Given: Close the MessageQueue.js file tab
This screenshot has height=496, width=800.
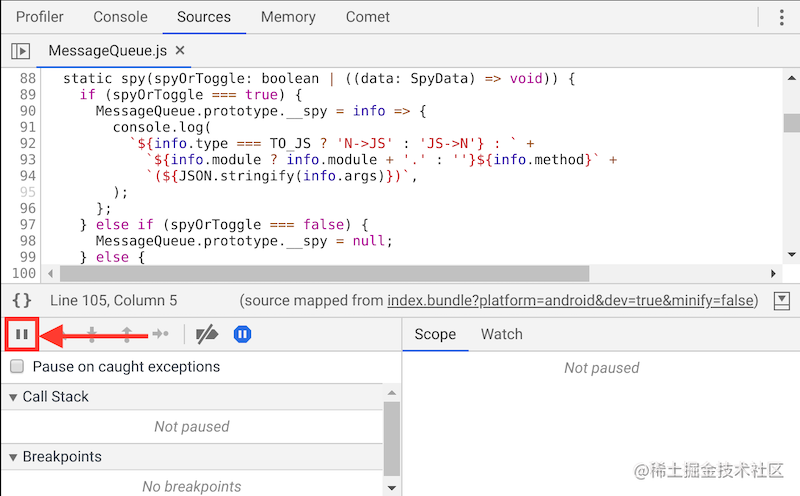Looking at the screenshot, I should pyautogui.click(x=180, y=51).
